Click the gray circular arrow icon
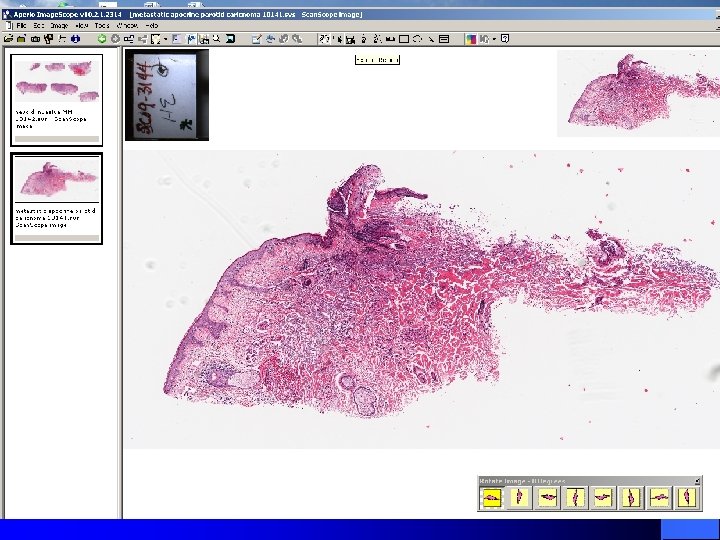 (115, 39)
